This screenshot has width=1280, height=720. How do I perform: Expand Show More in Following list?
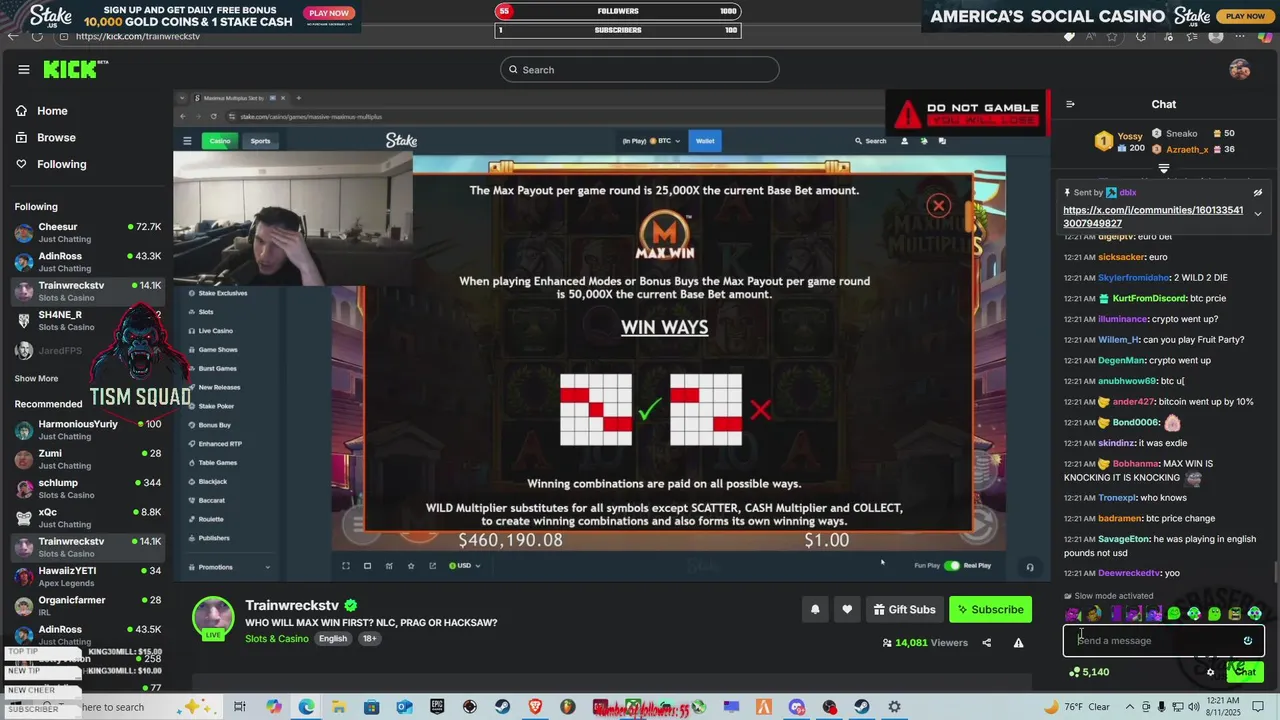[x=36, y=379]
